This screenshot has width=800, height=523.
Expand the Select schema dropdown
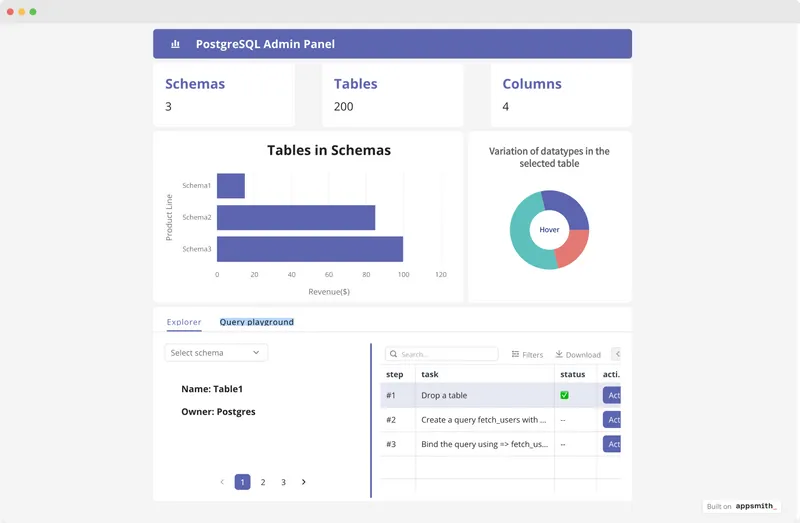pyautogui.click(x=216, y=353)
